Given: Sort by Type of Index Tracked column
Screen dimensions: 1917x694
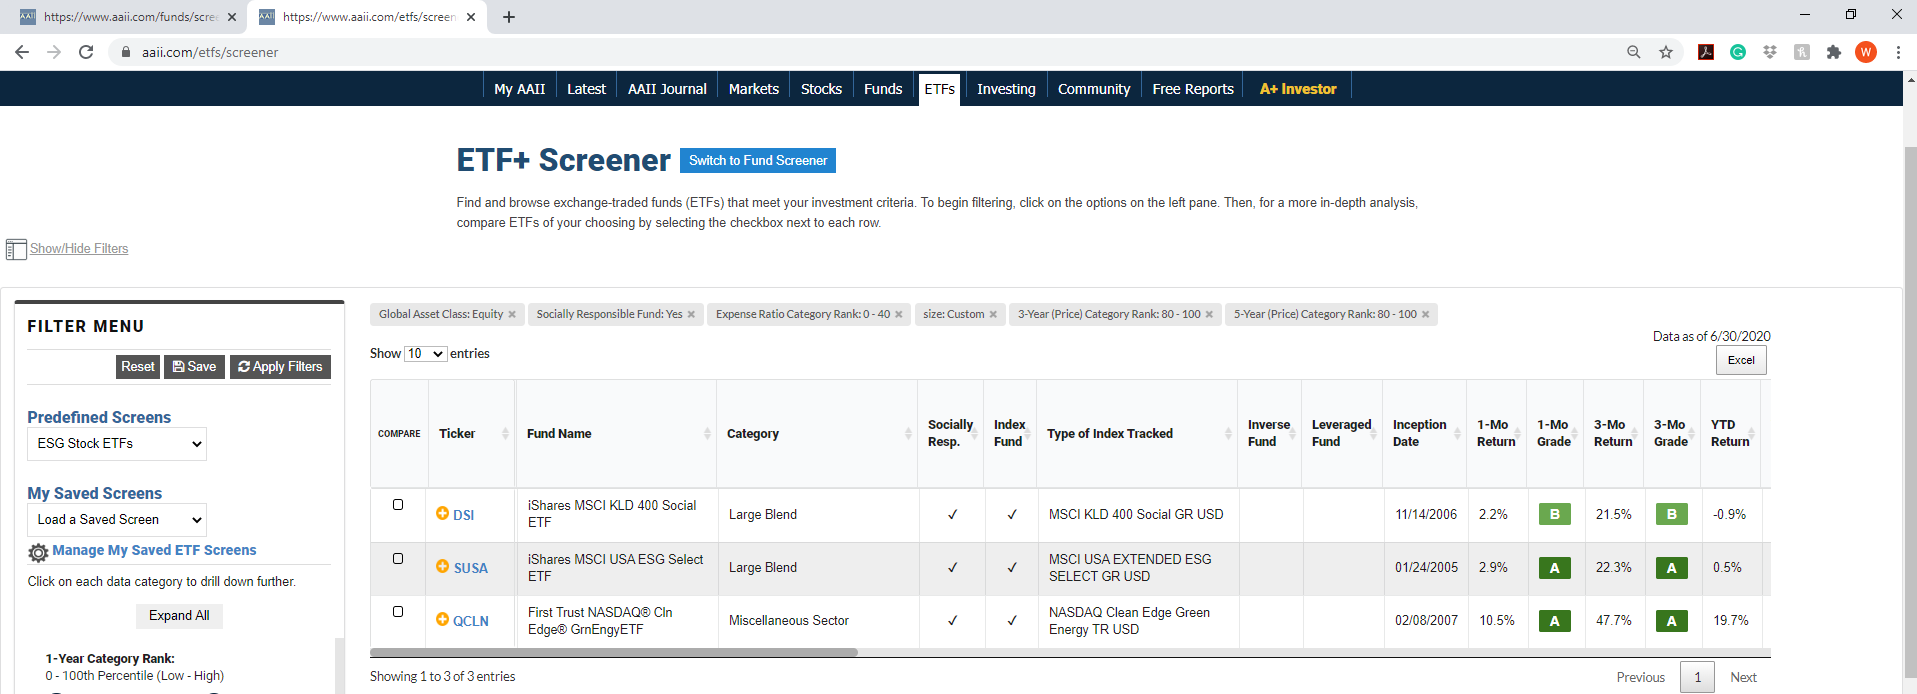Looking at the screenshot, I should 1137,434.
